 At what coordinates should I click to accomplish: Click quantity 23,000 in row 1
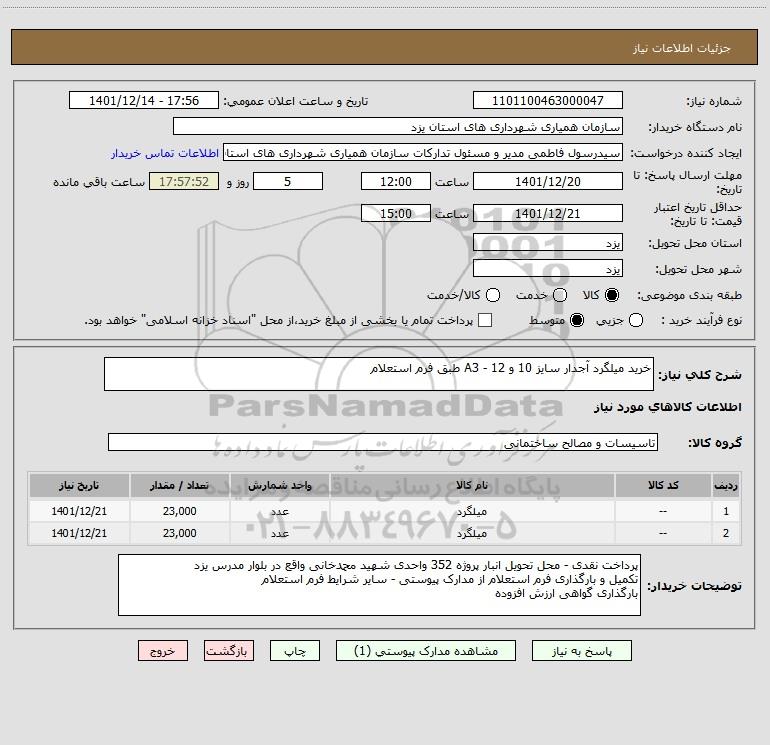tap(180, 511)
